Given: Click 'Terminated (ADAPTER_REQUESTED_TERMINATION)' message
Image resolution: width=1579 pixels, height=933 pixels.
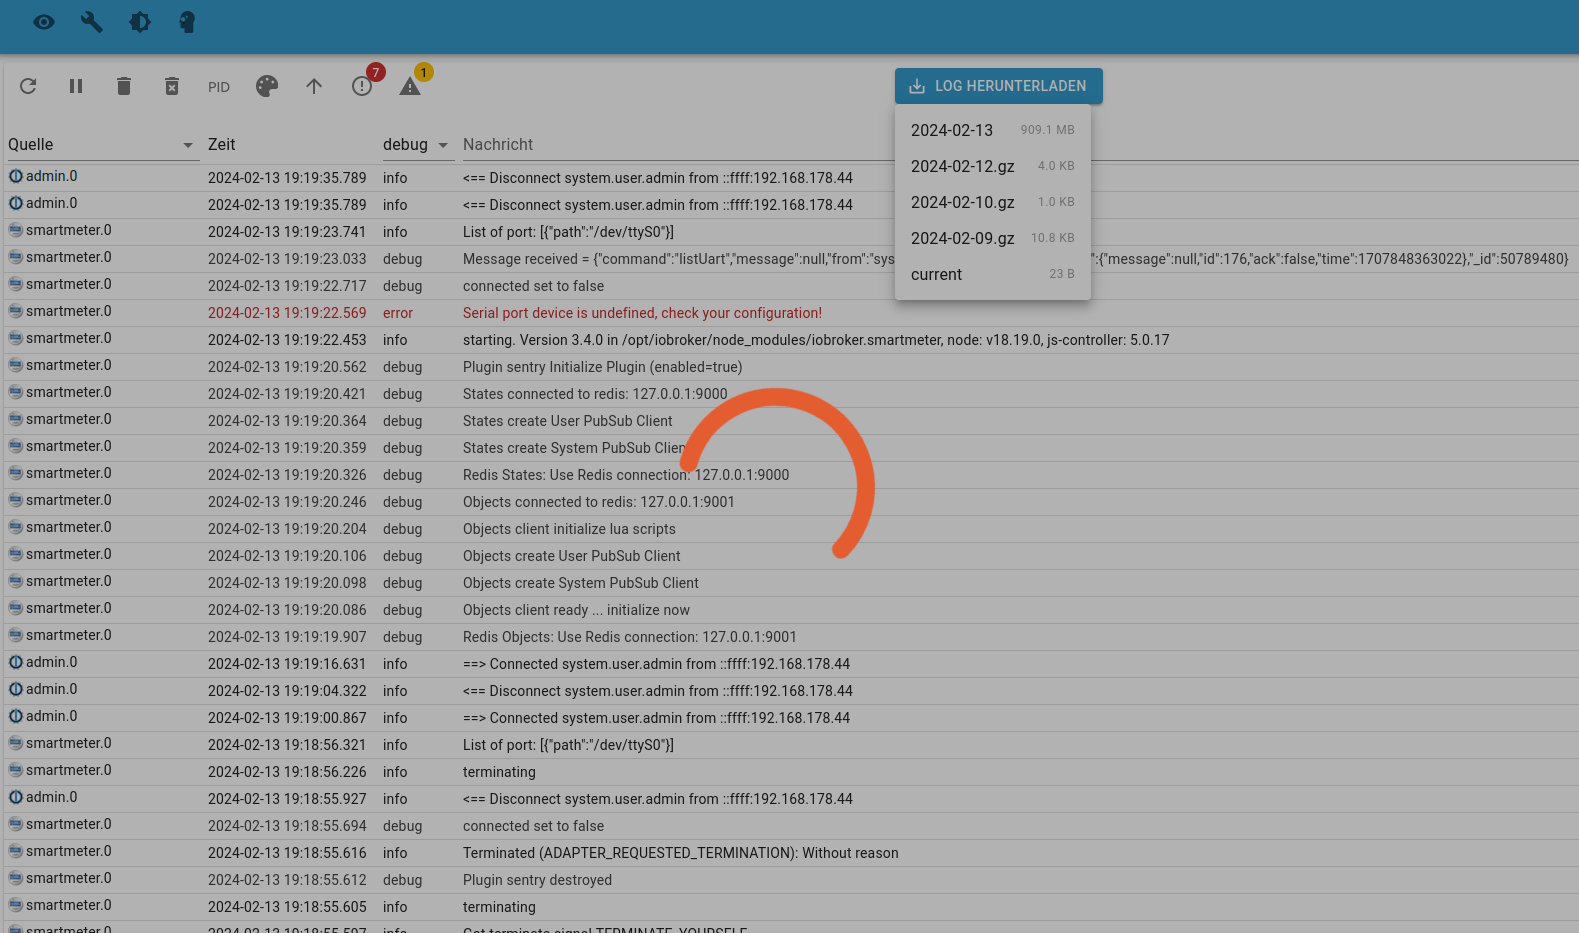Looking at the screenshot, I should pos(681,853).
